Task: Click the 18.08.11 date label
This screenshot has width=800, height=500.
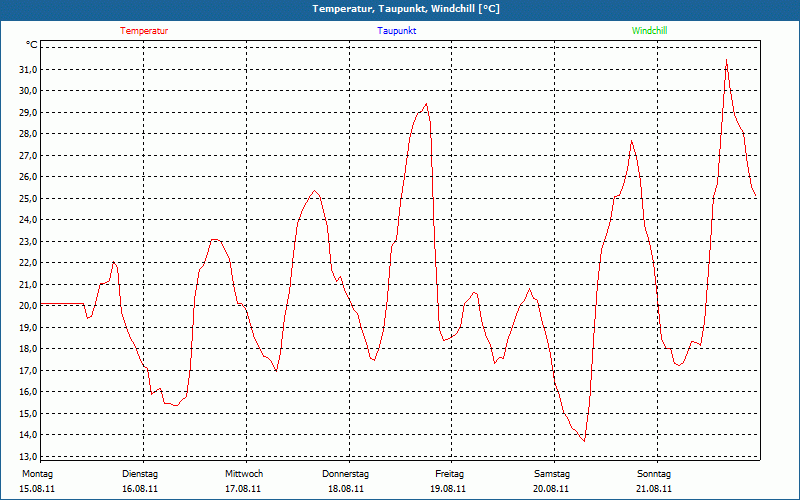Action: pos(346,489)
